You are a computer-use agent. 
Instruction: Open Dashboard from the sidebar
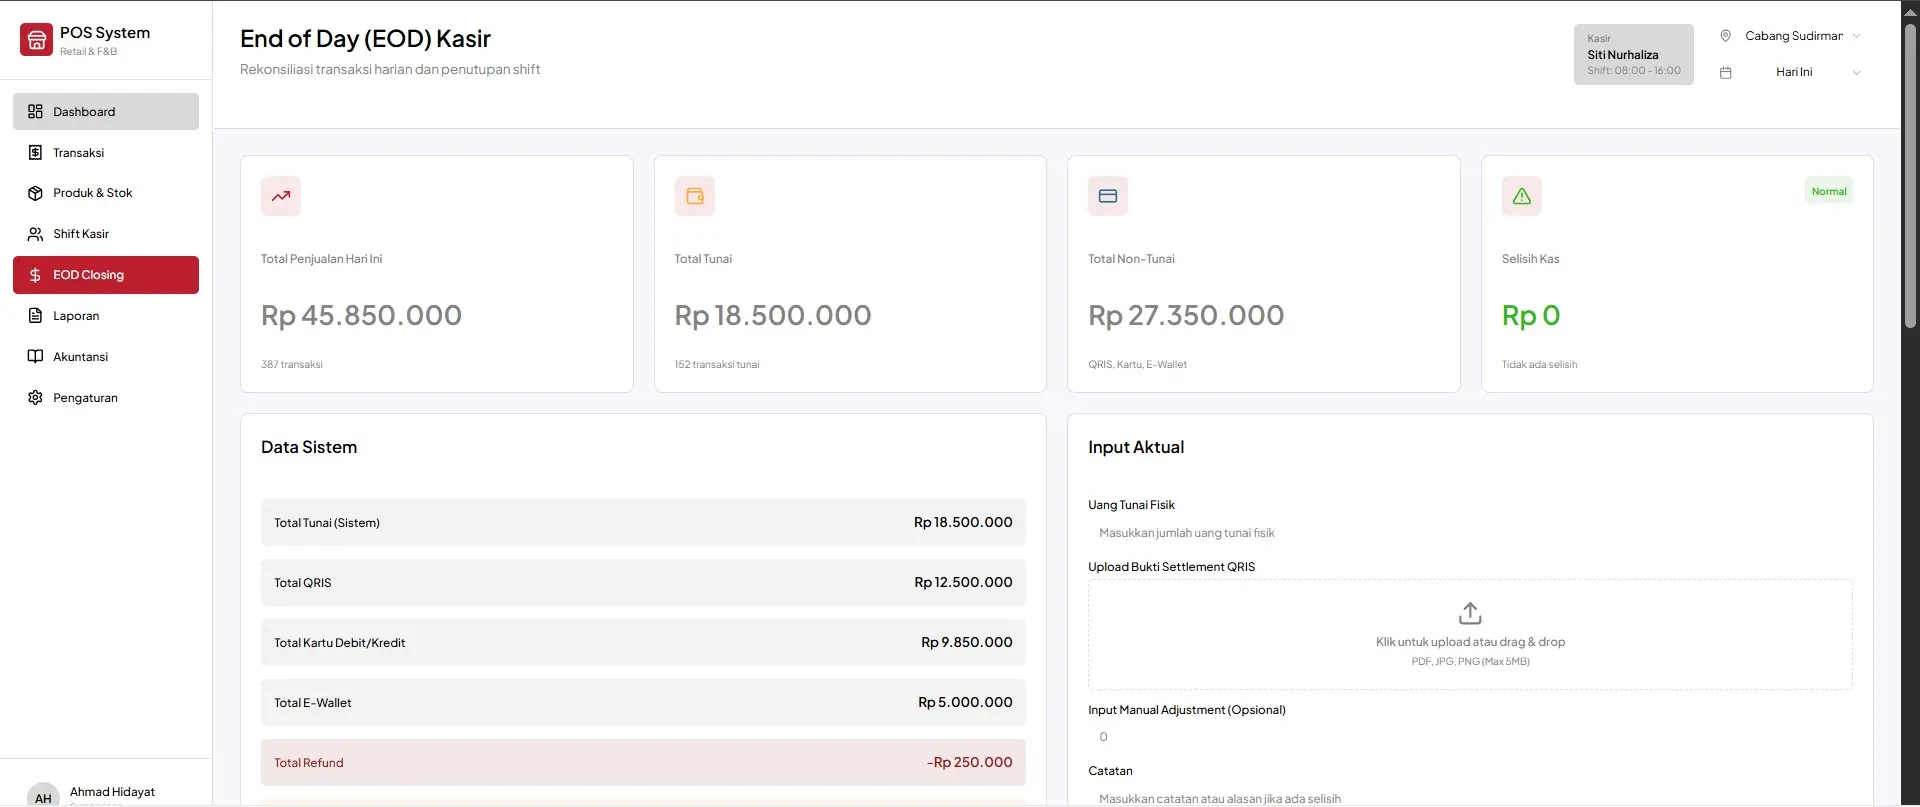coord(106,112)
